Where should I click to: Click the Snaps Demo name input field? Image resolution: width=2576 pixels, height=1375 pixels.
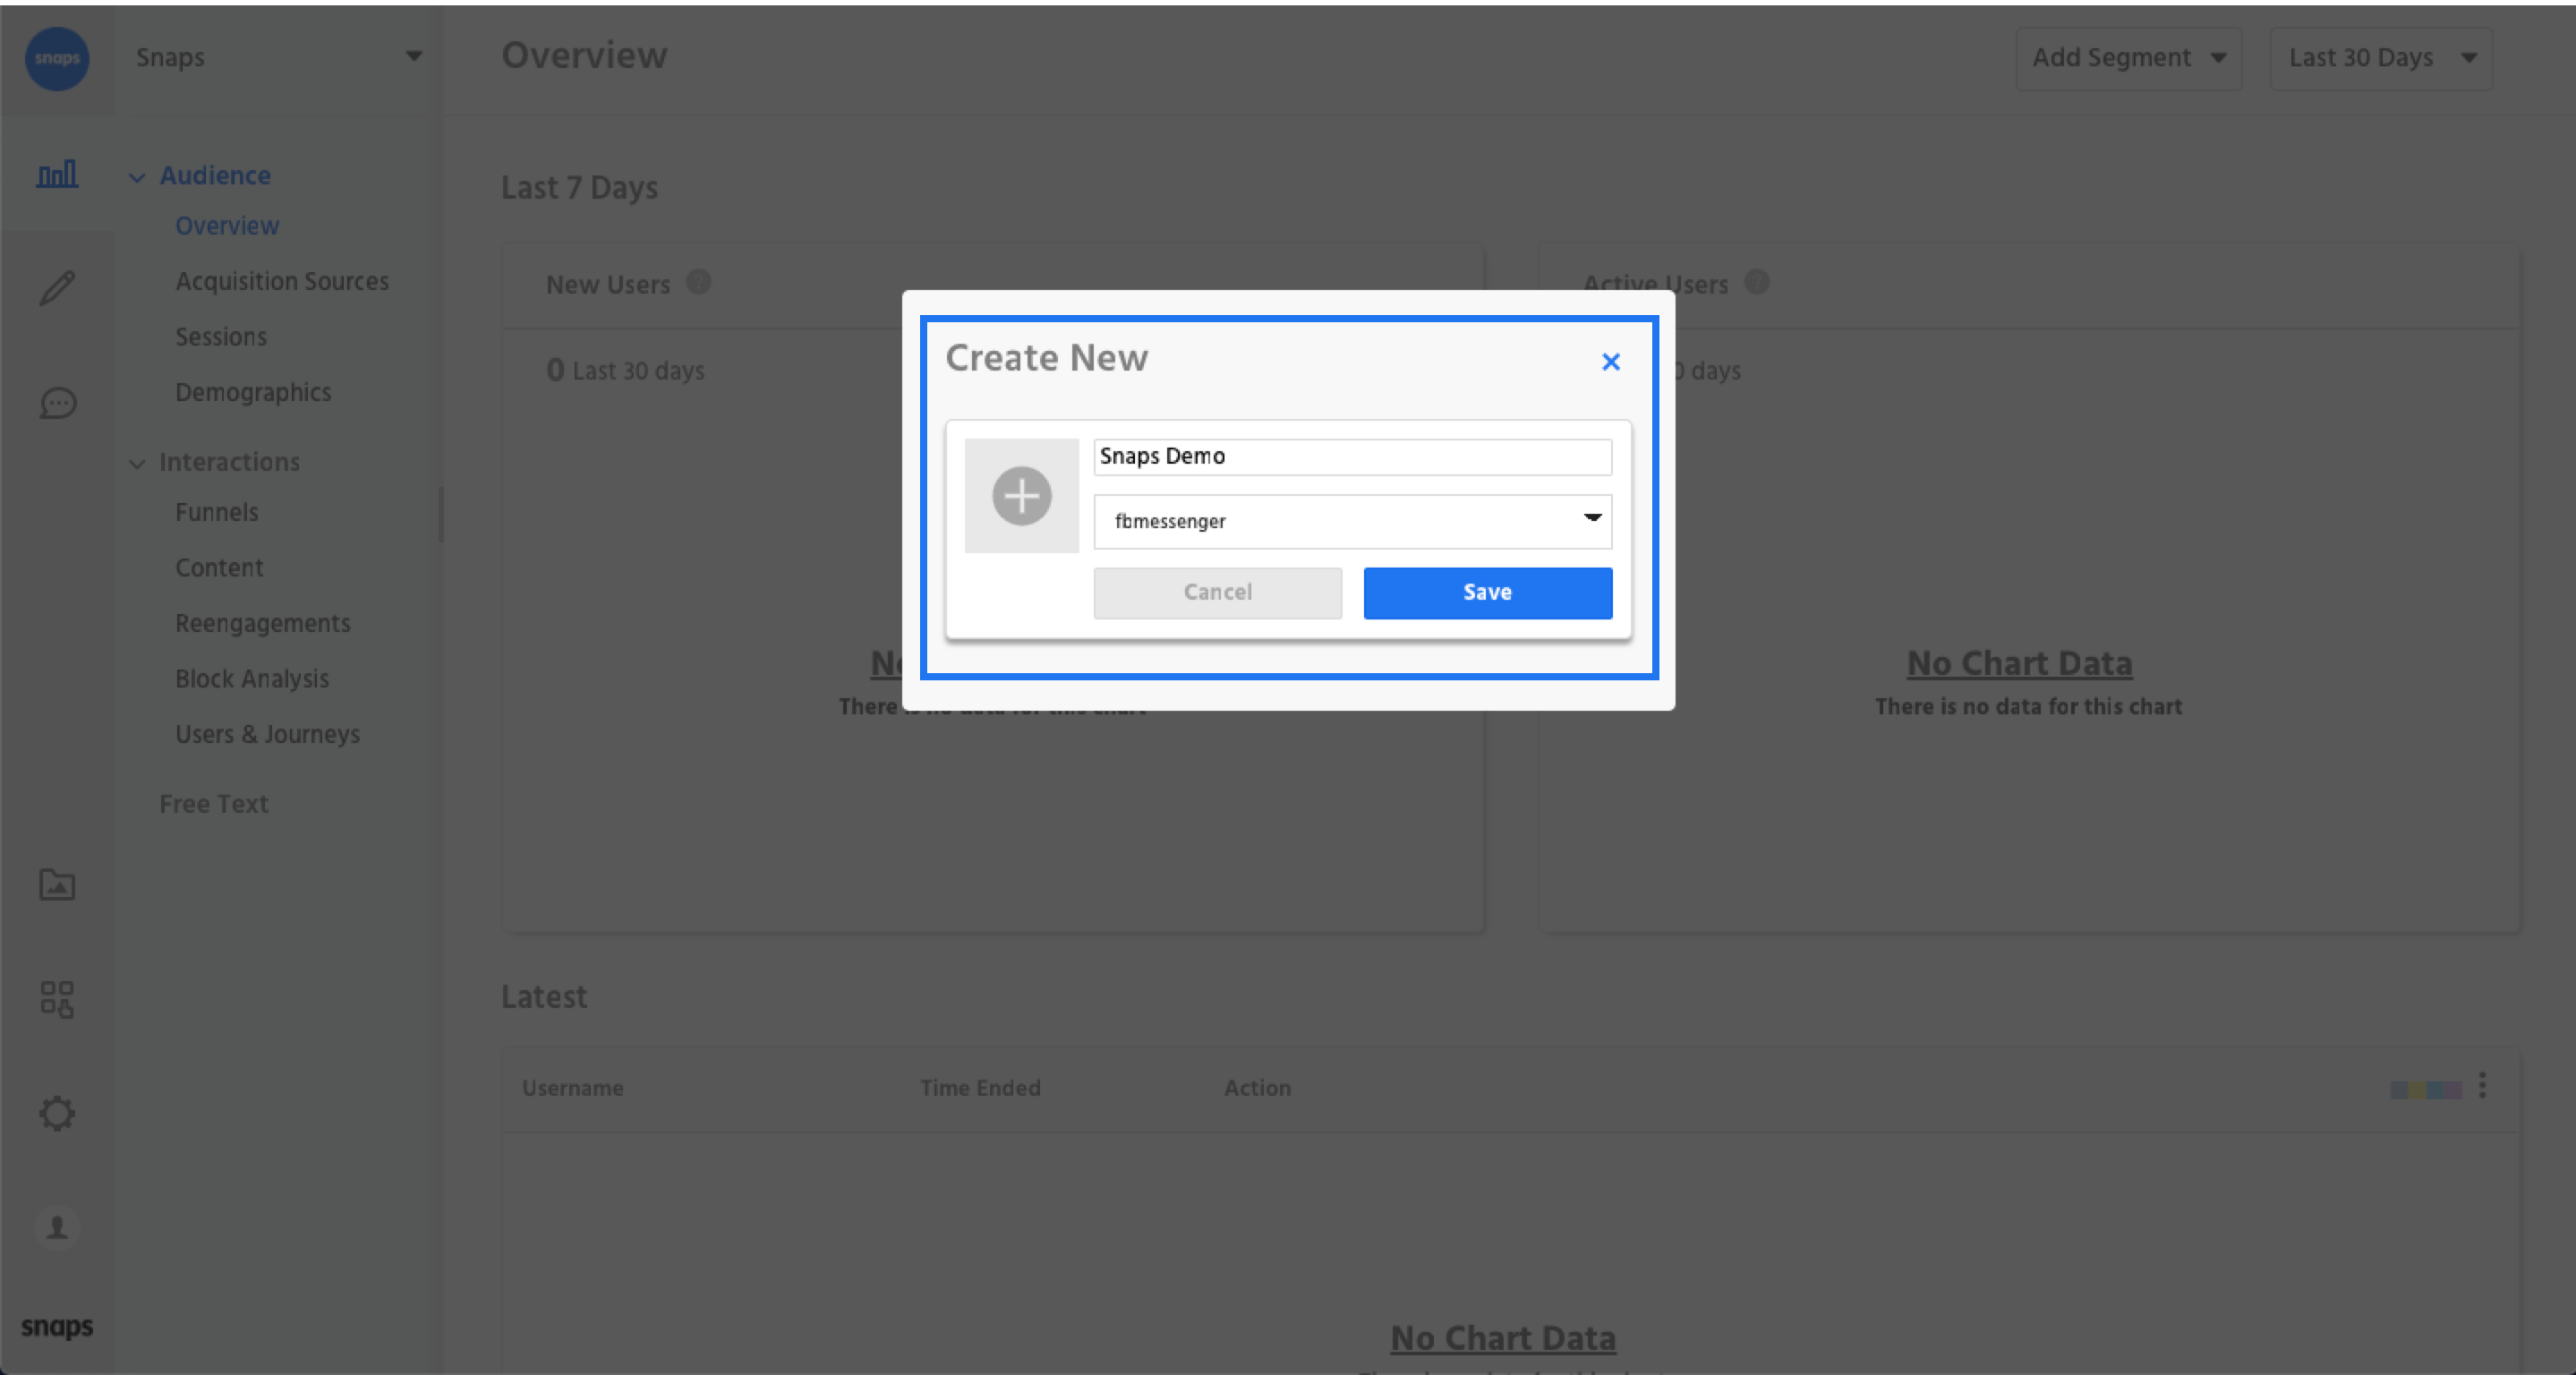point(1352,457)
